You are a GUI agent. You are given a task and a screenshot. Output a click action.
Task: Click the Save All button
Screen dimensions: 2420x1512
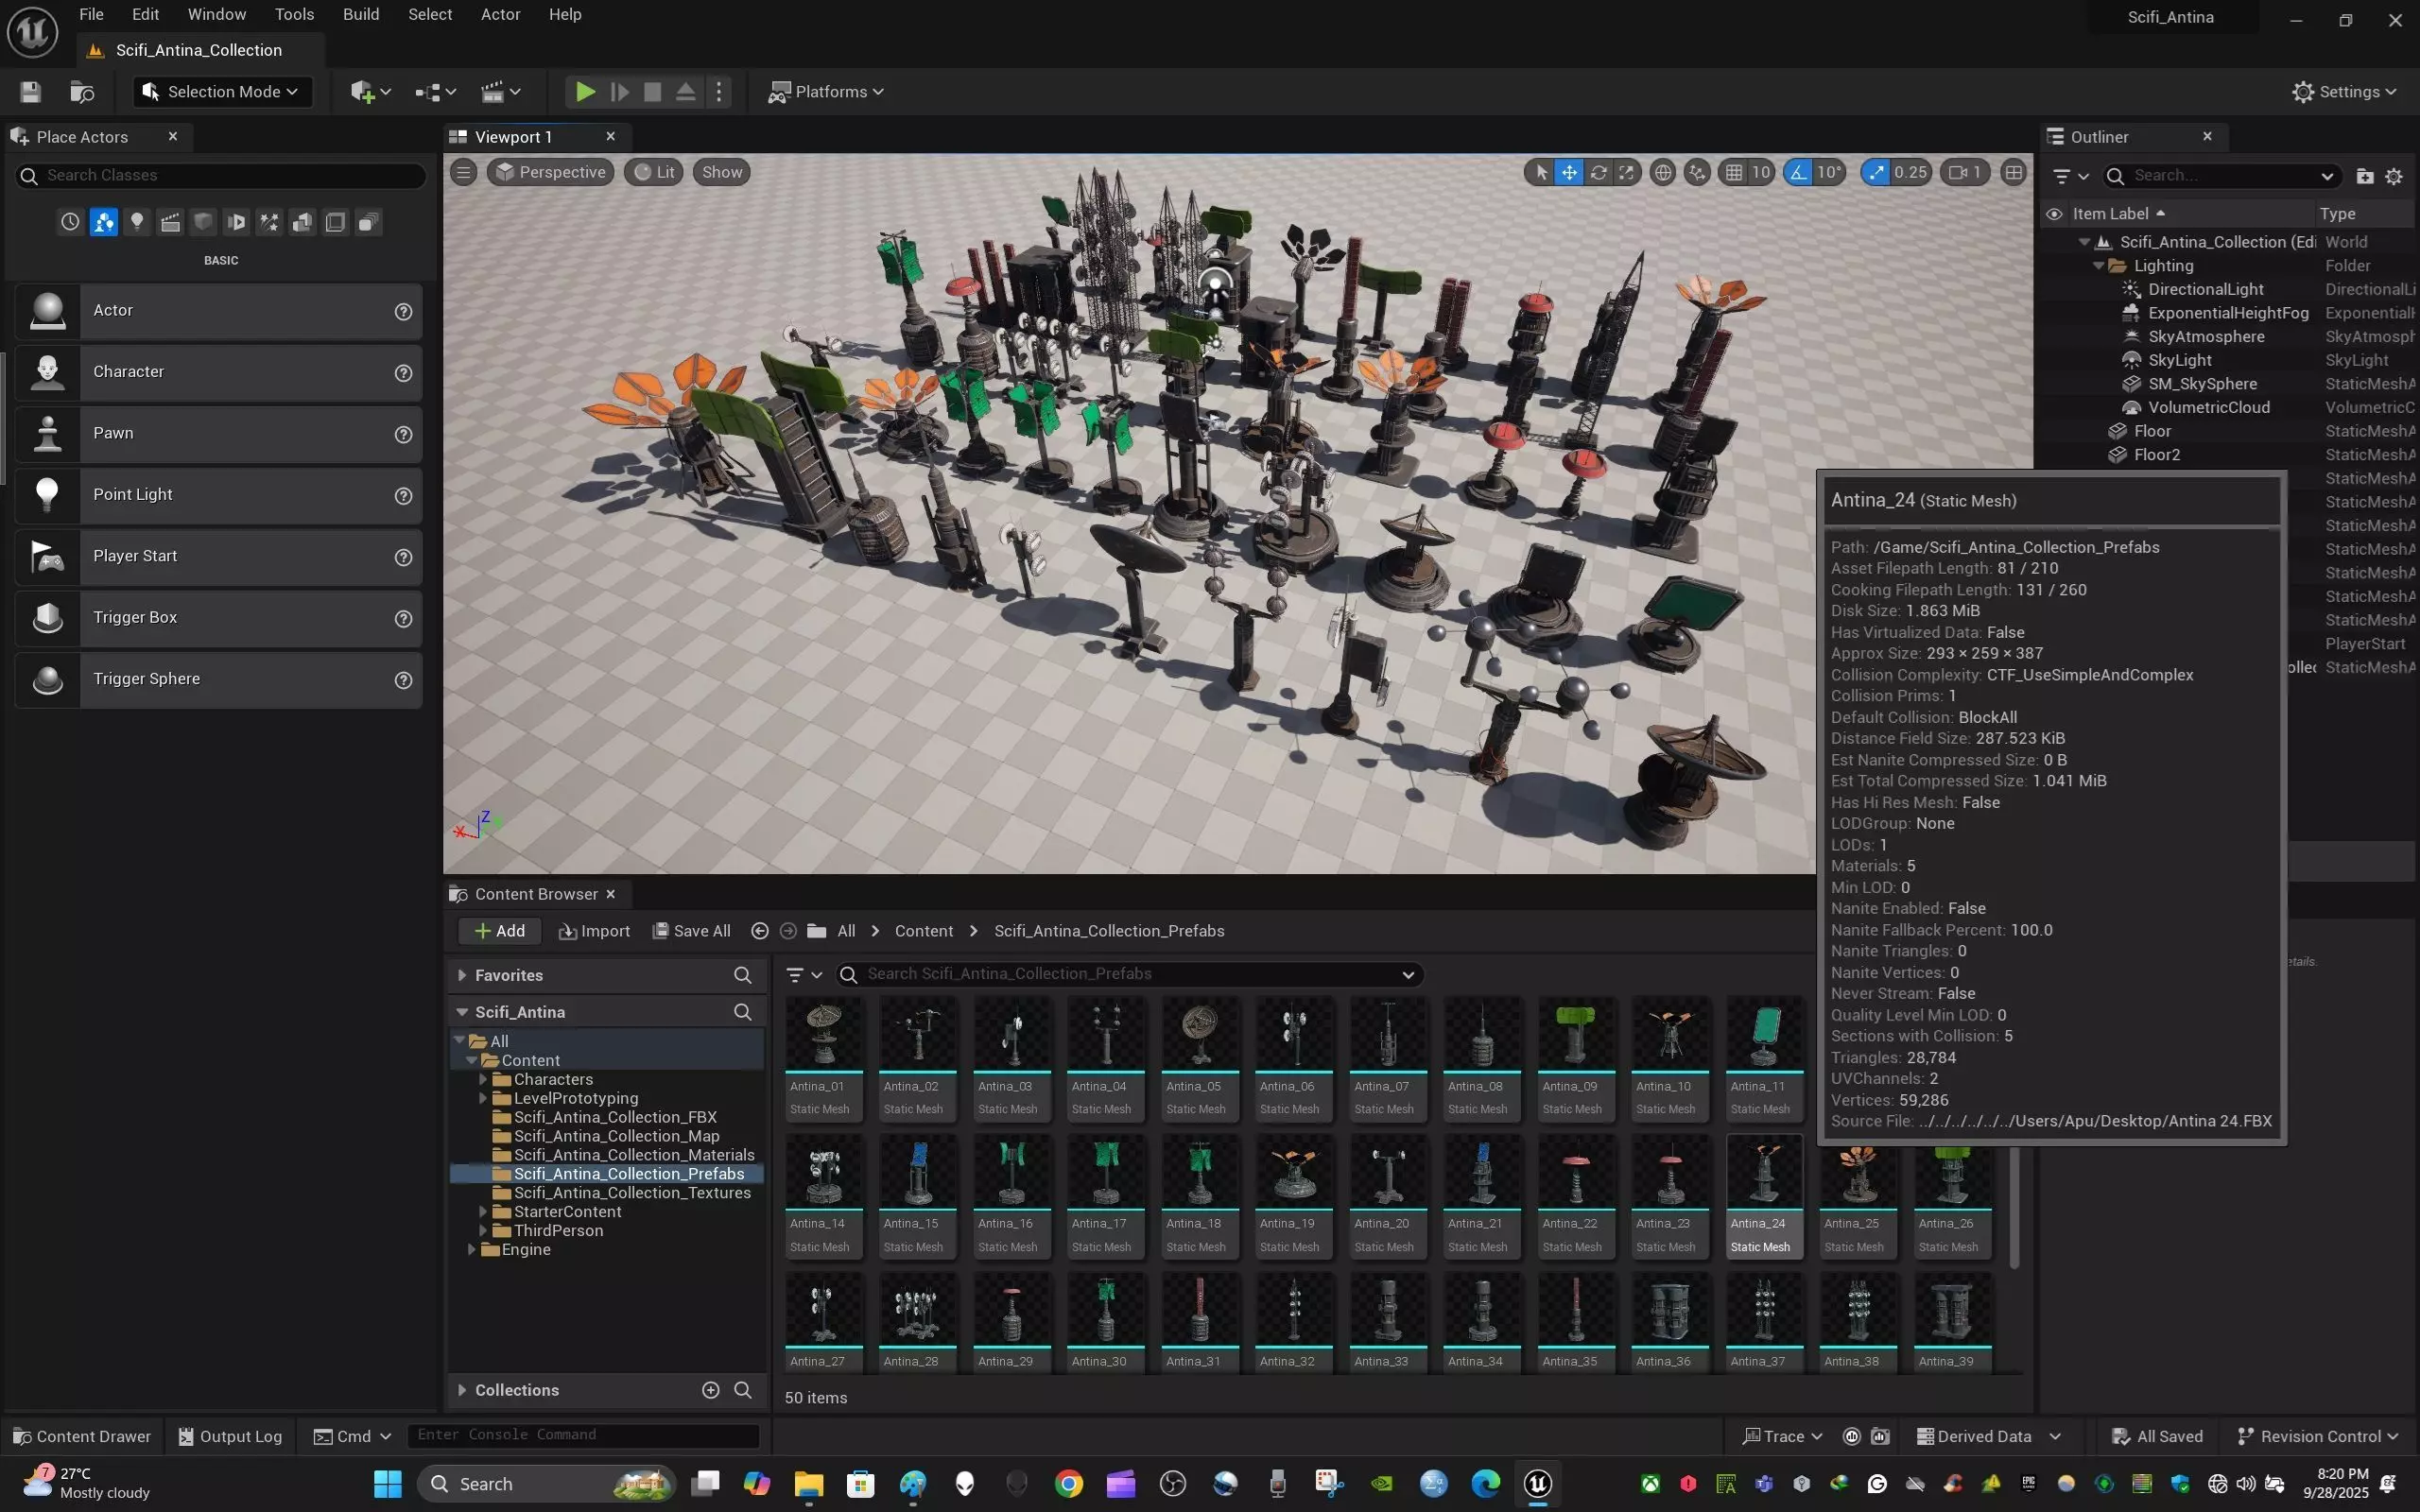click(x=691, y=931)
